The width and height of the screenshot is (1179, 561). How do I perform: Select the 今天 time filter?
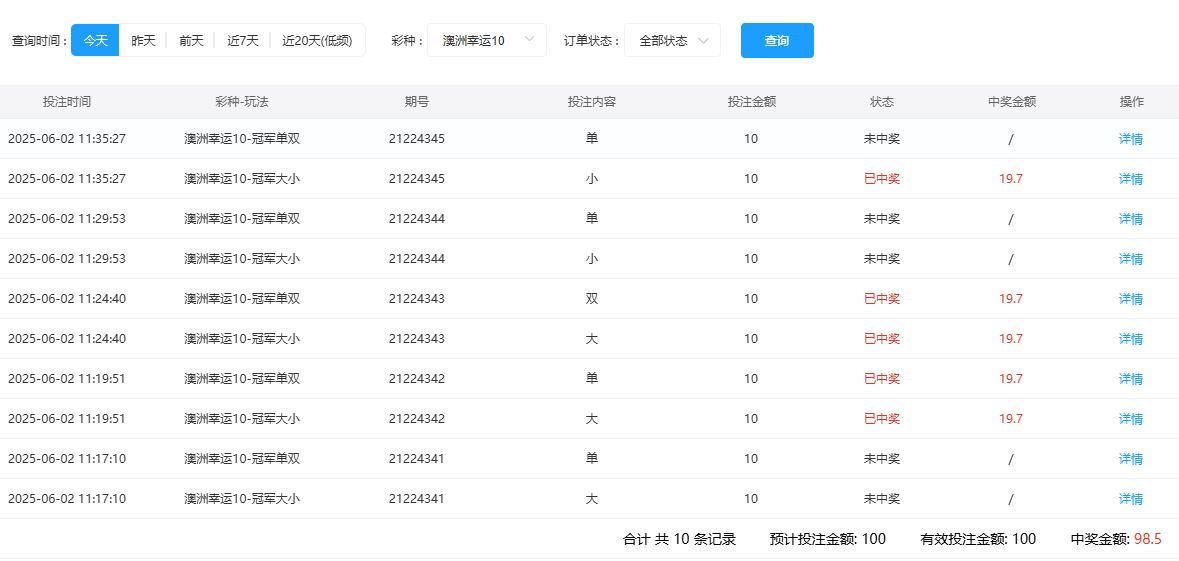pyautogui.click(x=95, y=41)
